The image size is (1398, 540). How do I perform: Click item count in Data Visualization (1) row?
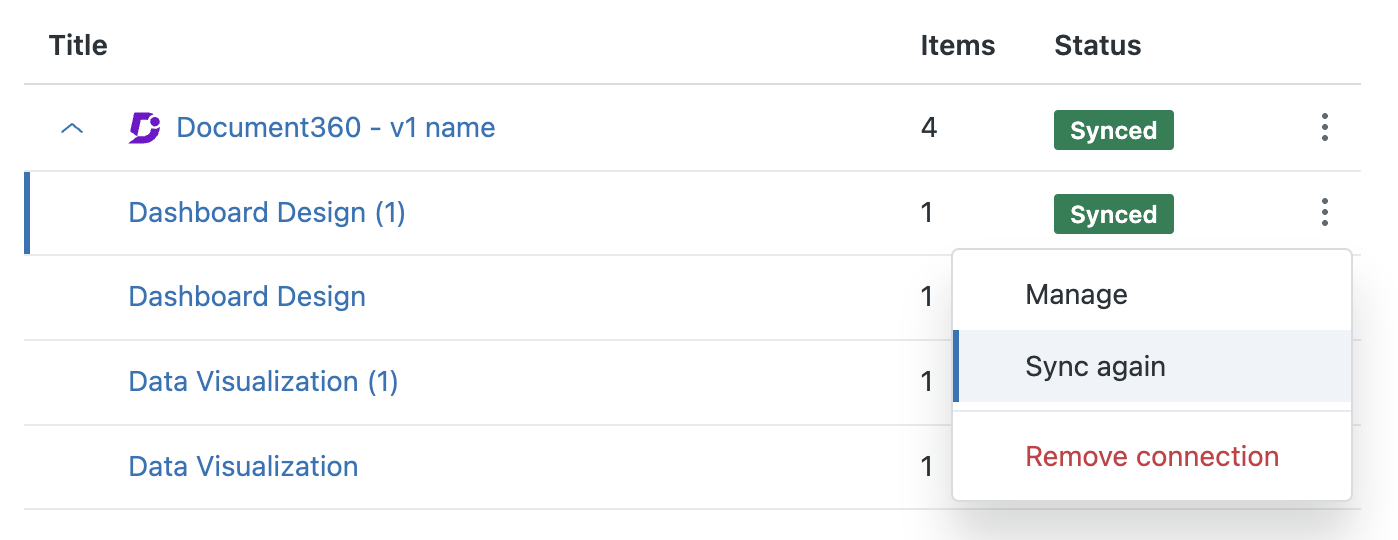pyautogui.click(x=927, y=382)
